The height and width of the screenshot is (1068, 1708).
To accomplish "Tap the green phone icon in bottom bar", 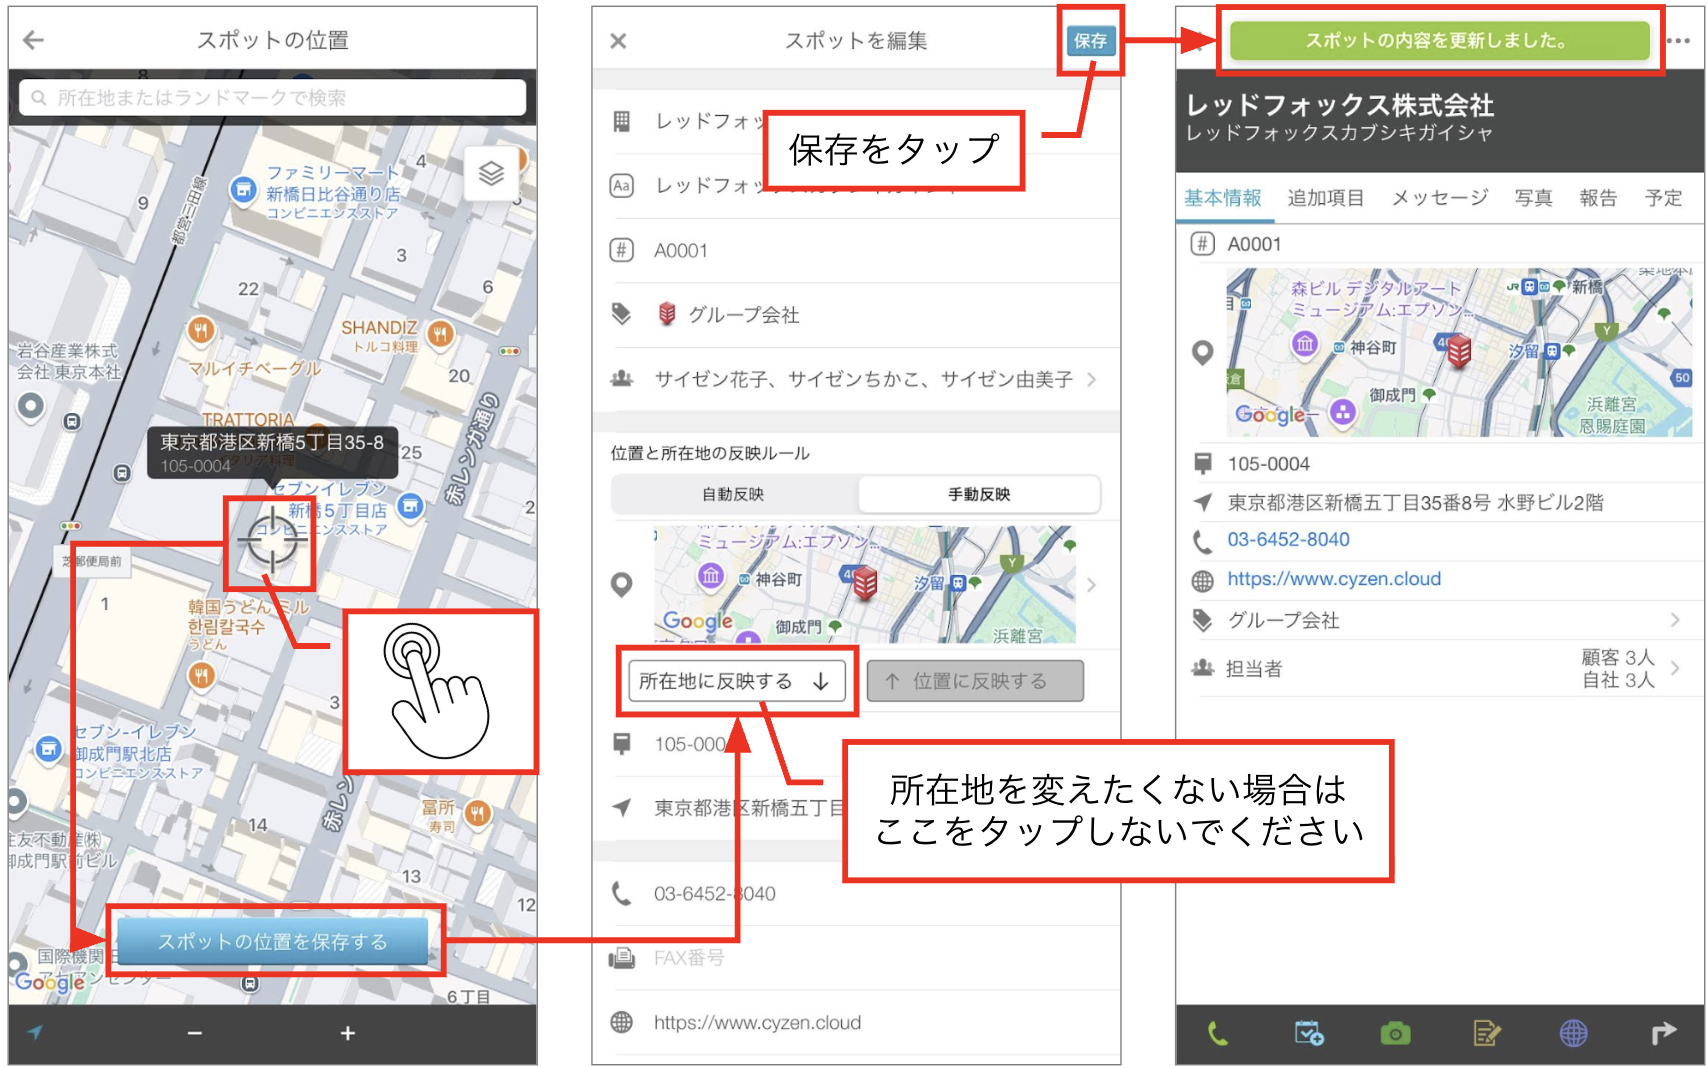I will (x=1217, y=1033).
